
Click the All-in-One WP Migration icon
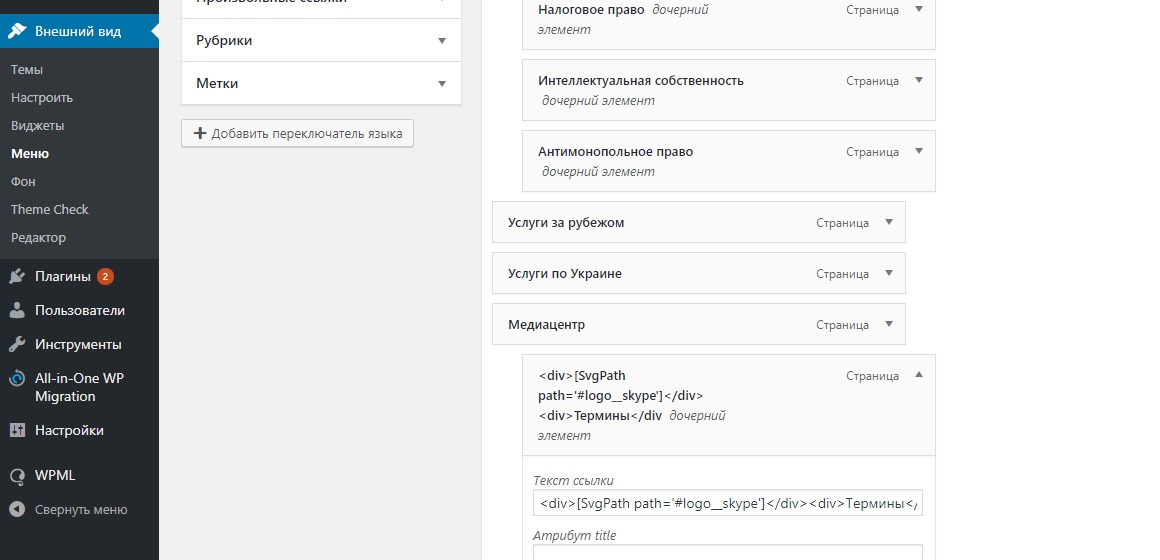pyautogui.click(x=17, y=379)
